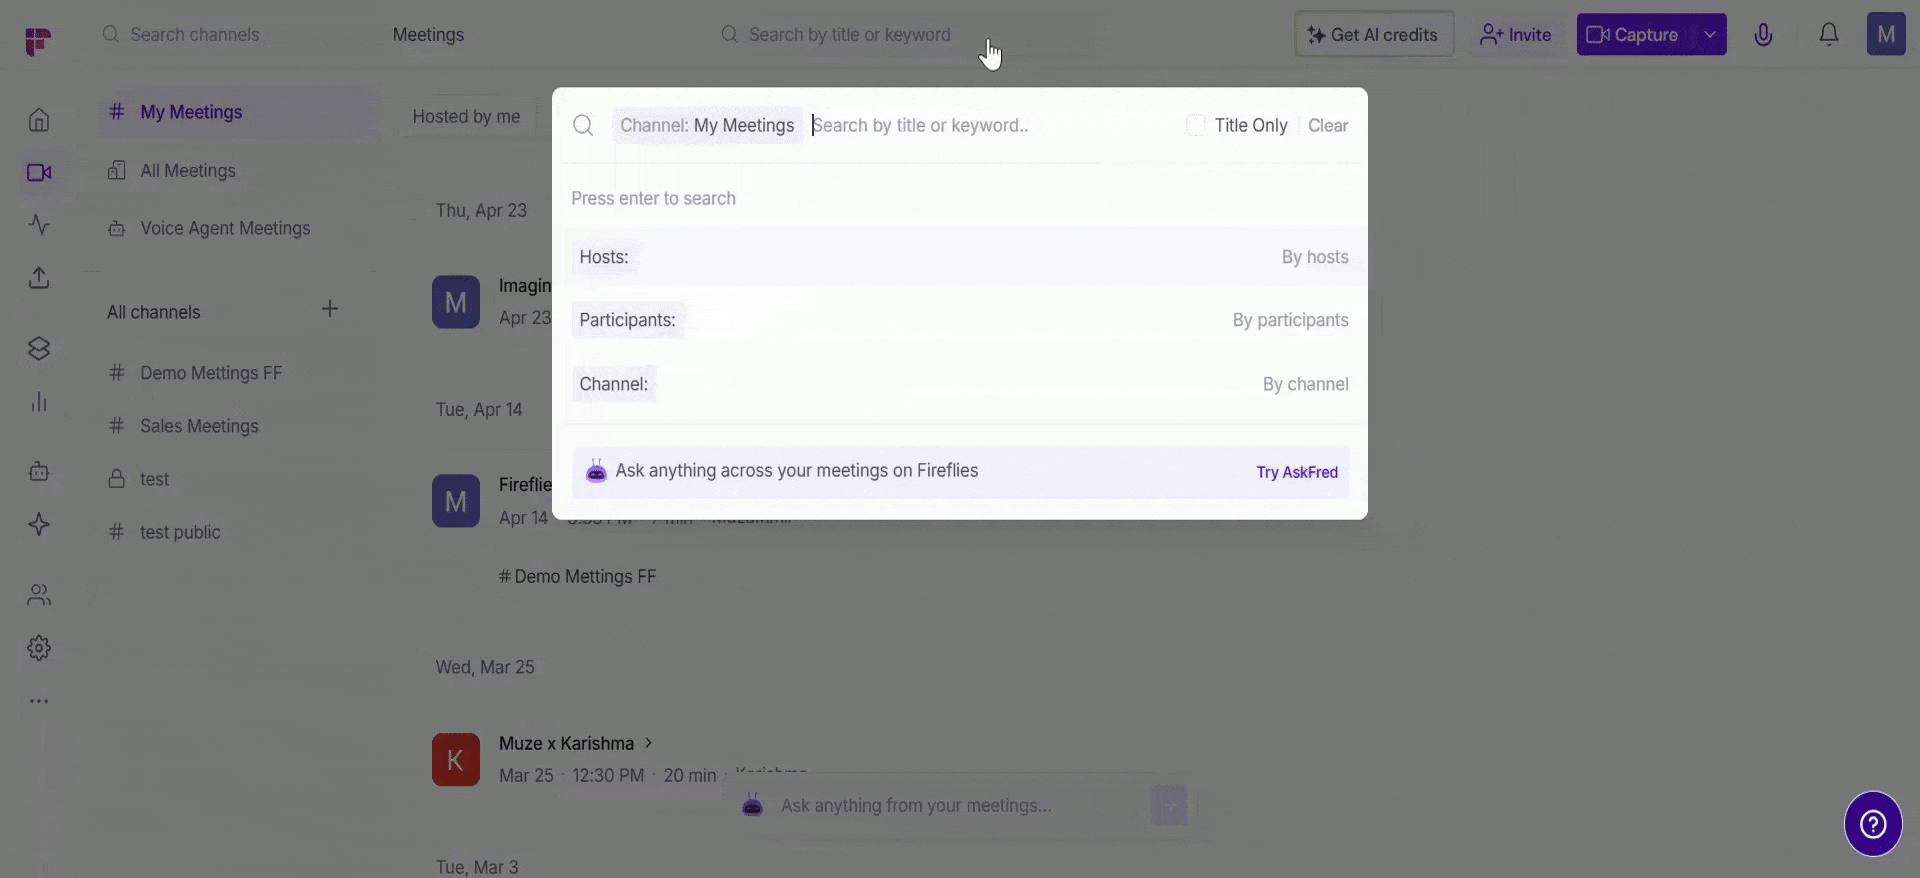The height and width of the screenshot is (878, 1920).
Task: Expand the Capture dropdown arrow
Action: tap(1710, 35)
